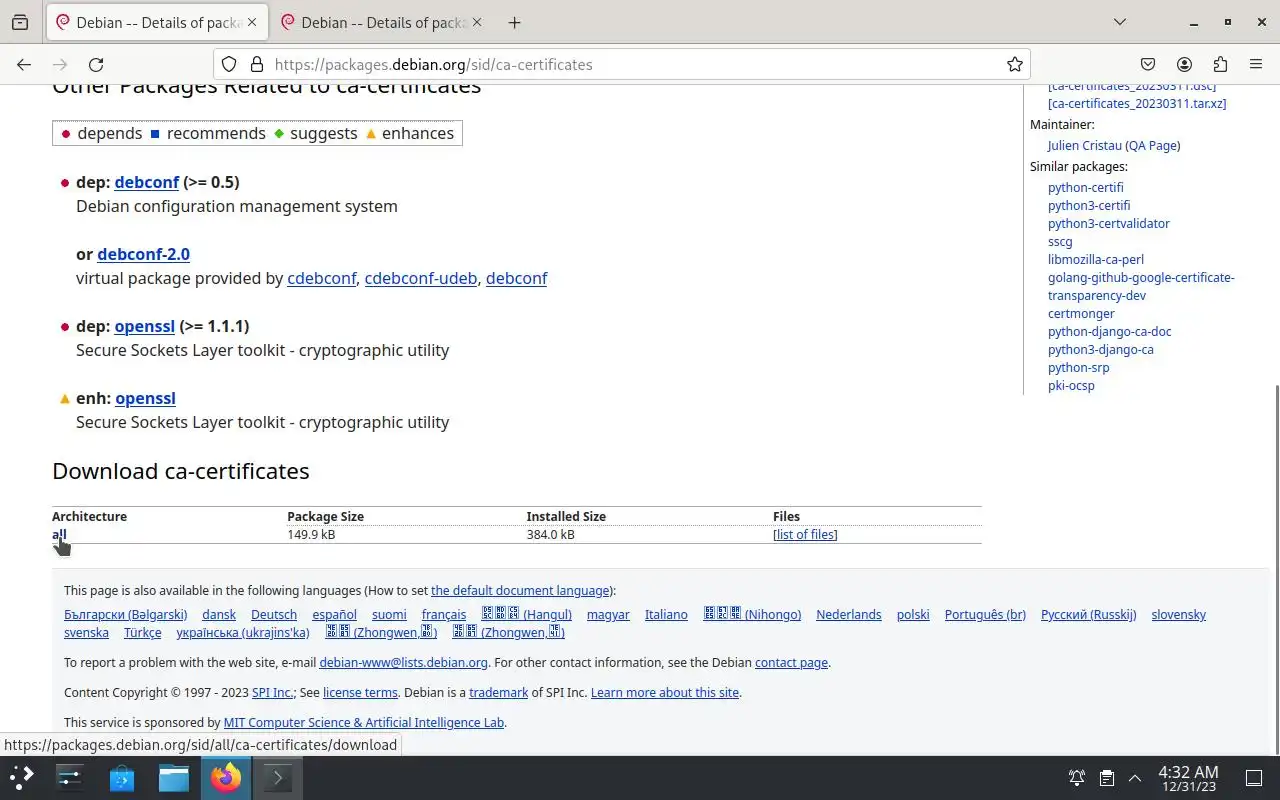
Task: Open the Firefox hamburger application menu
Action: [1256, 64]
